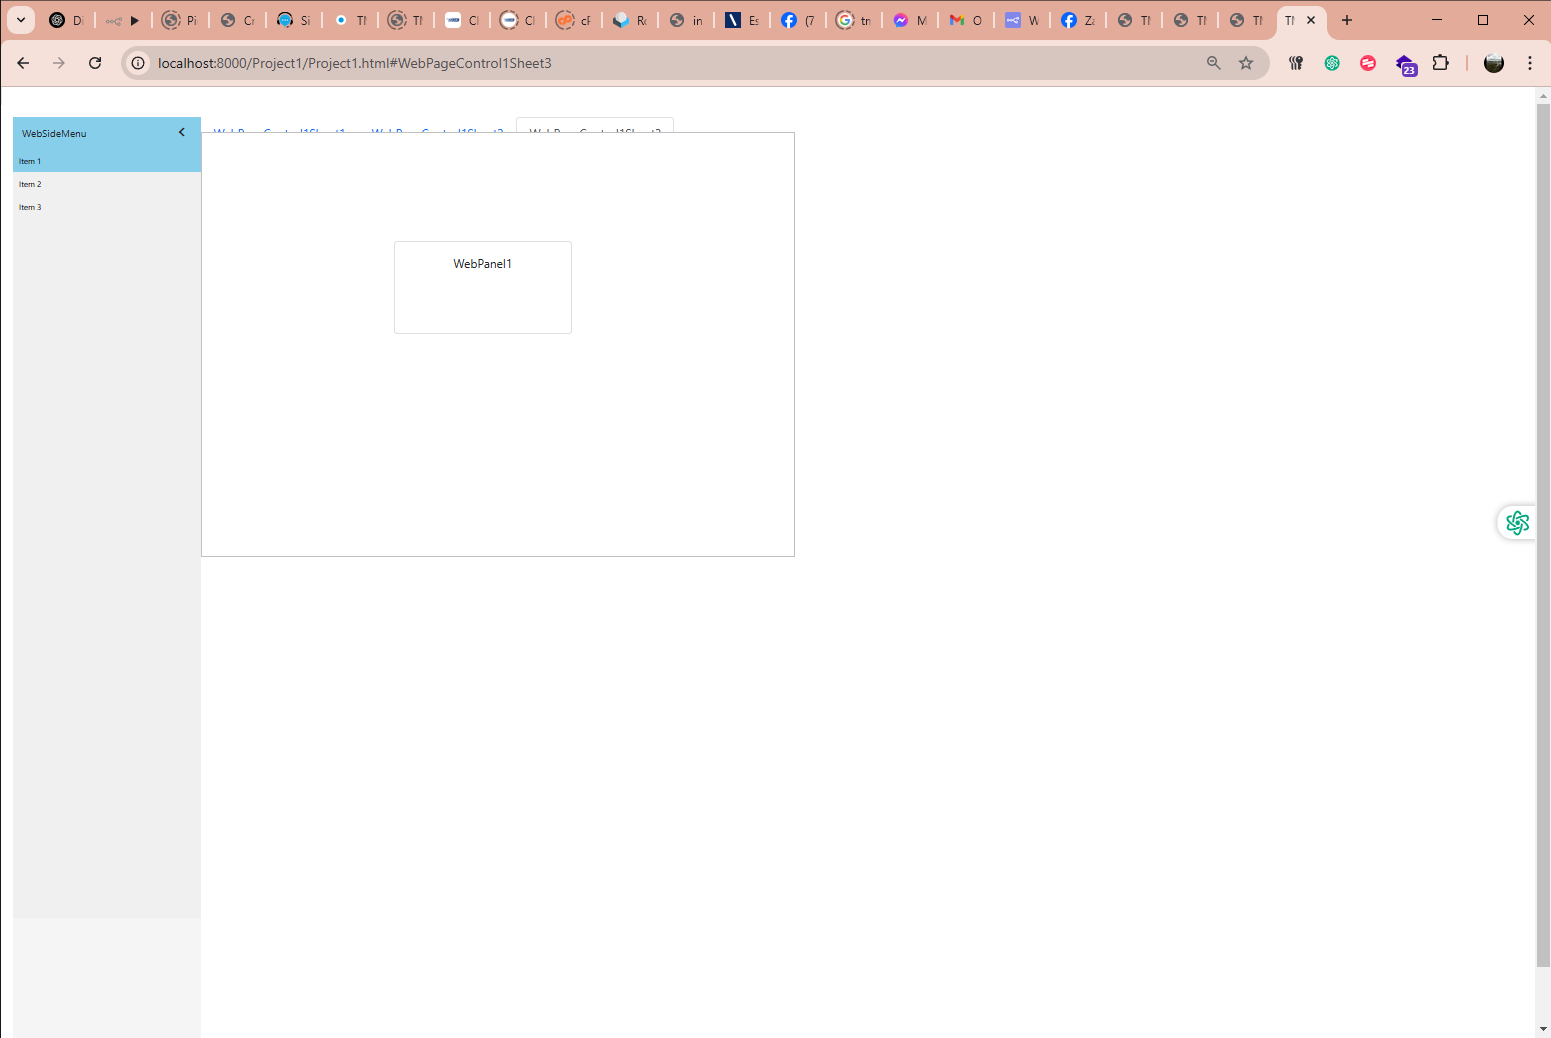1551x1038 pixels.
Task: Switch to the purple W browser tab
Action: (1021, 20)
